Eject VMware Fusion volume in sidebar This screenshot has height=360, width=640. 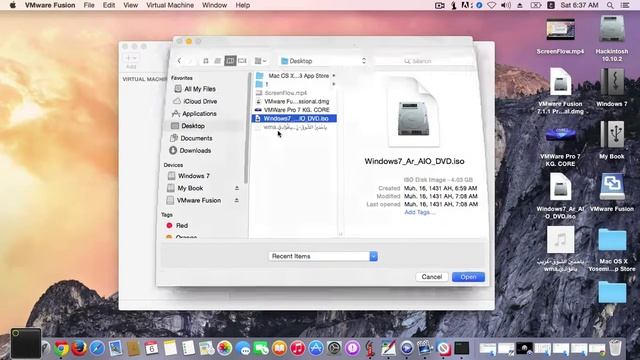(x=237, y=200)
